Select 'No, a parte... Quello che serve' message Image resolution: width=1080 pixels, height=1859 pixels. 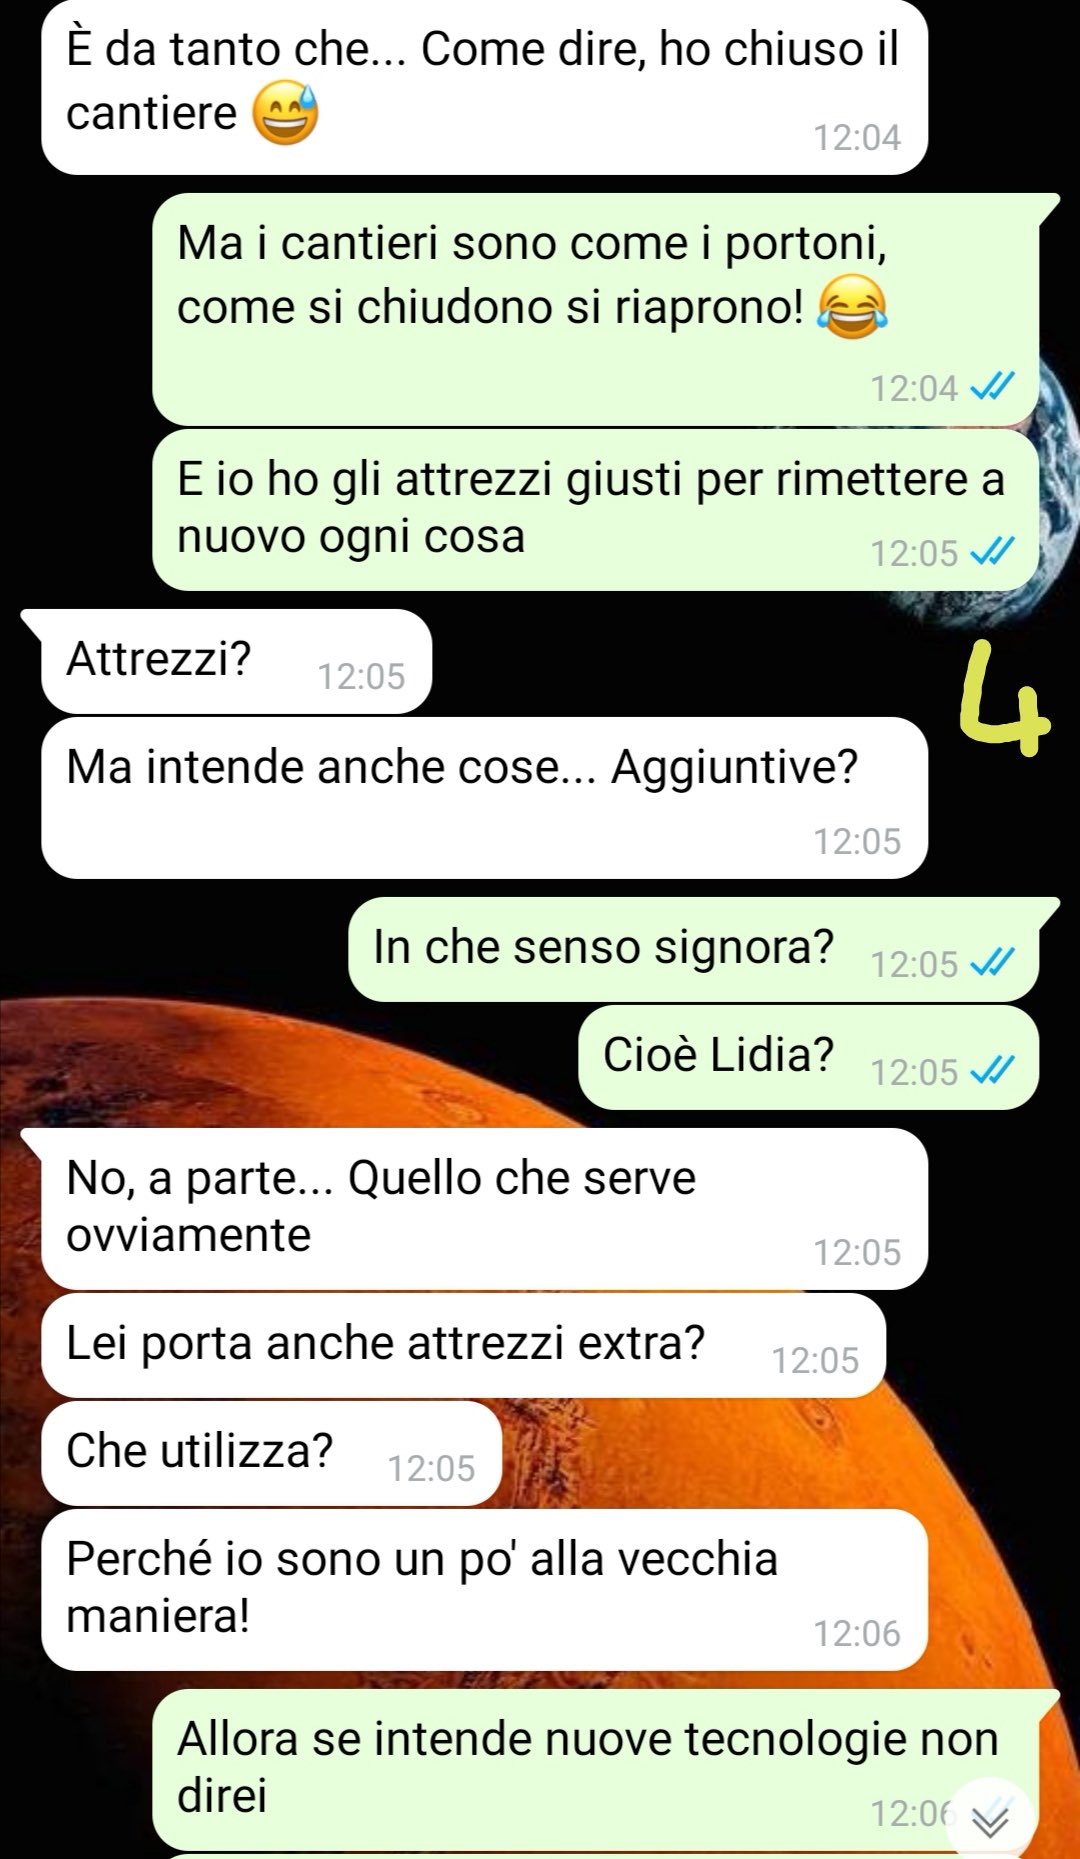pos(484,1209)
